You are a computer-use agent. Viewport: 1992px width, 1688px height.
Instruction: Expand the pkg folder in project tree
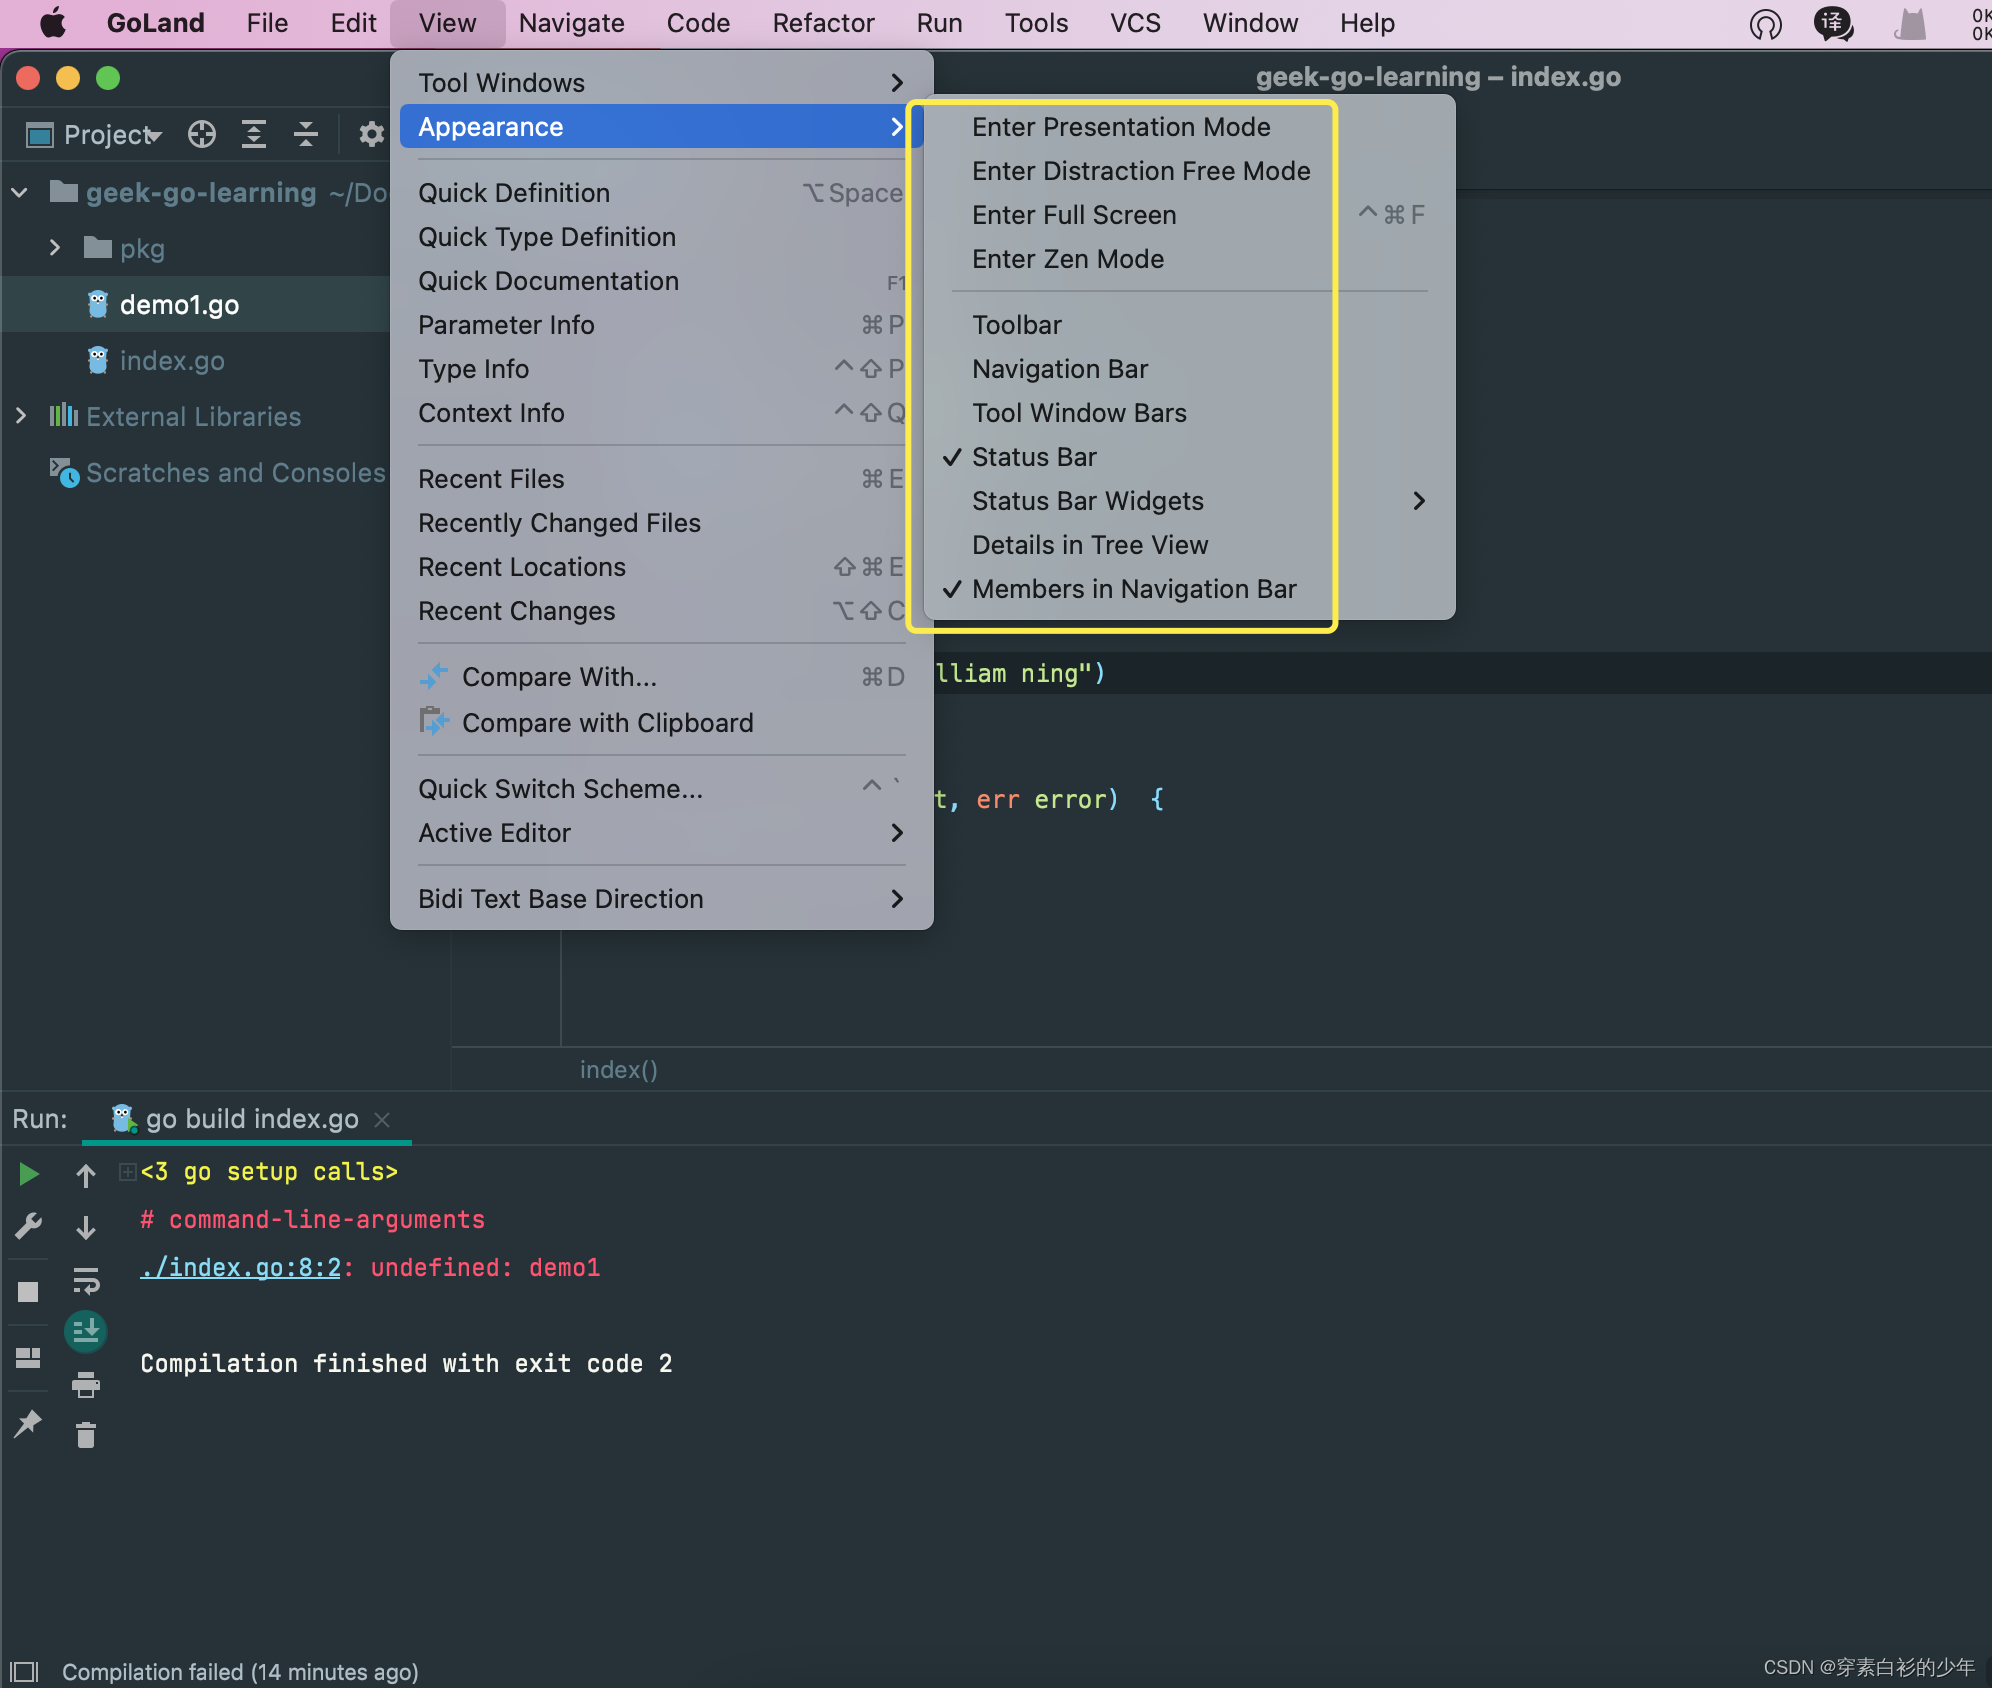click(x=55, y=248)
